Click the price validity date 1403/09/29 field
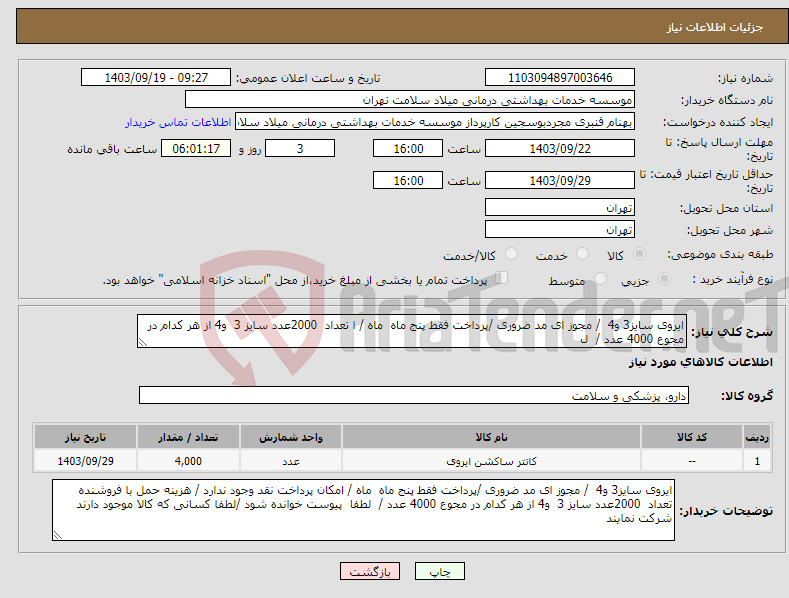The image size is (789, 598). pos(560,180)
